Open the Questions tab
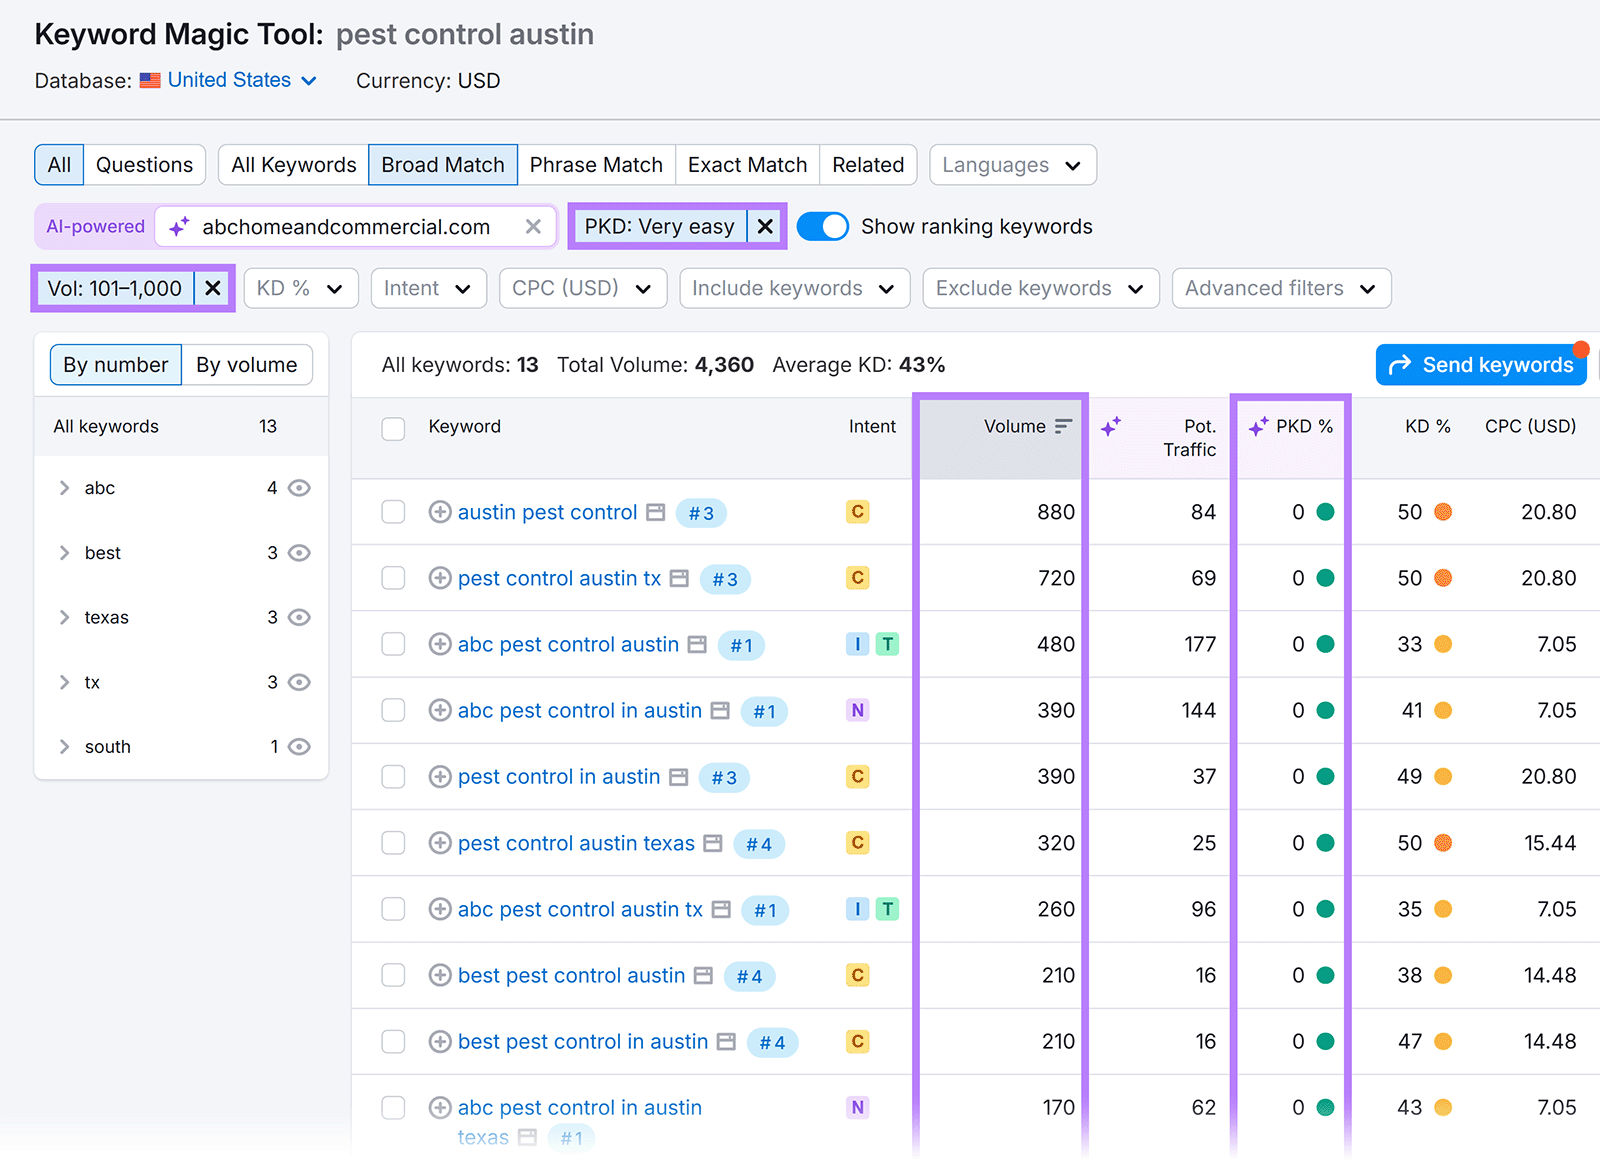This screenshot has height=1164, width=1600. point(144,164)
